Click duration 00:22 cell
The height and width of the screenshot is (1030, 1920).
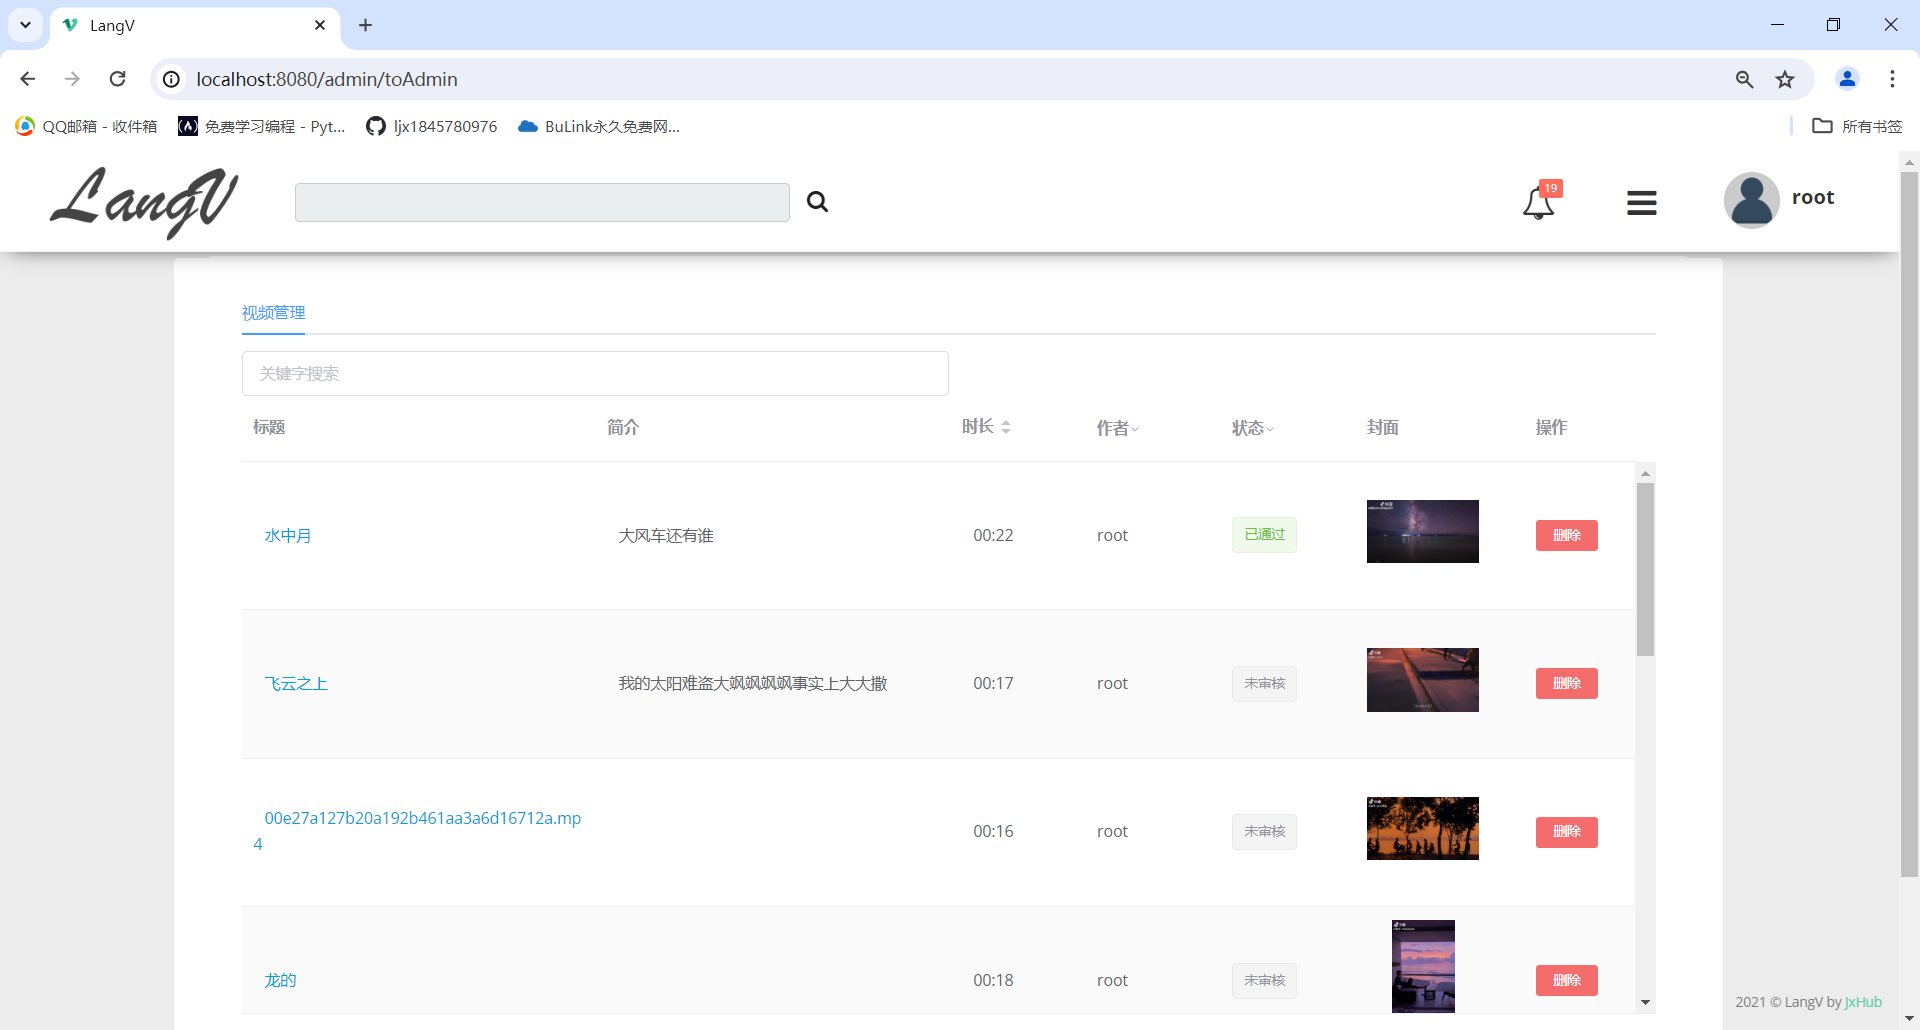coord(993,535)
